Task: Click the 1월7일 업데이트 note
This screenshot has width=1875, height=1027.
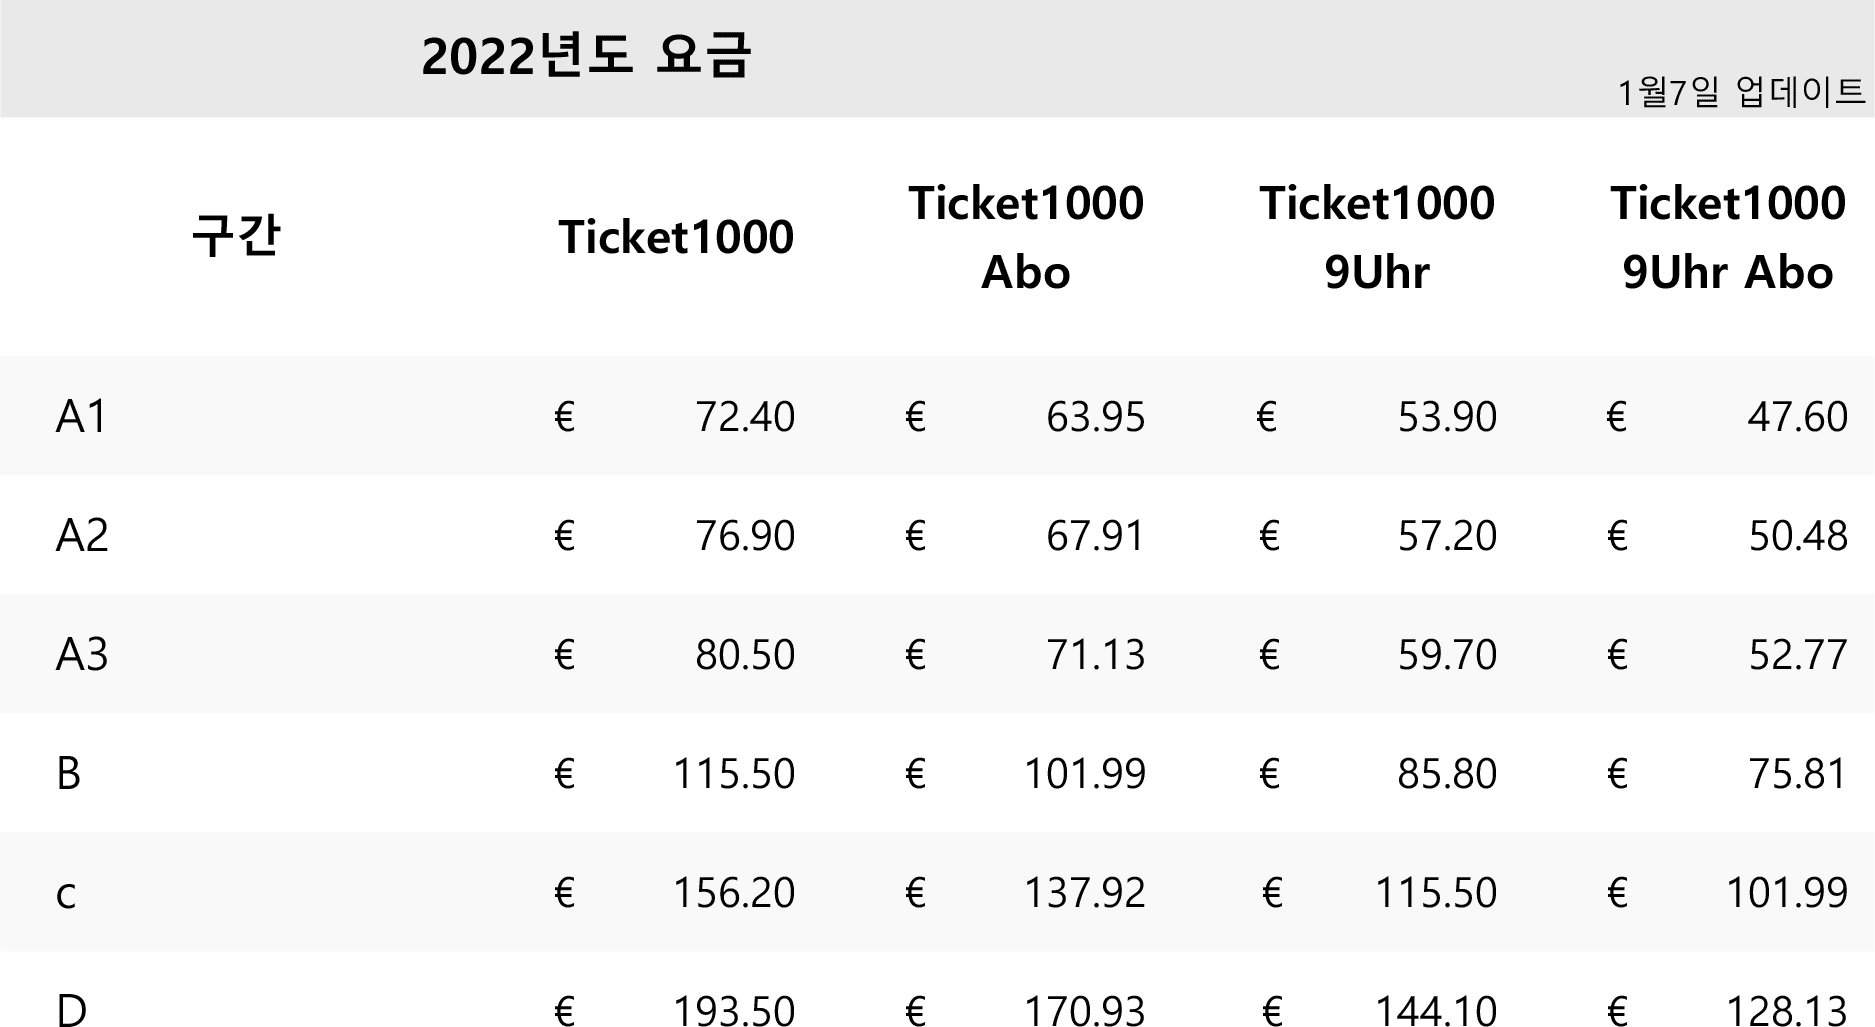Action: (1741, 92)
